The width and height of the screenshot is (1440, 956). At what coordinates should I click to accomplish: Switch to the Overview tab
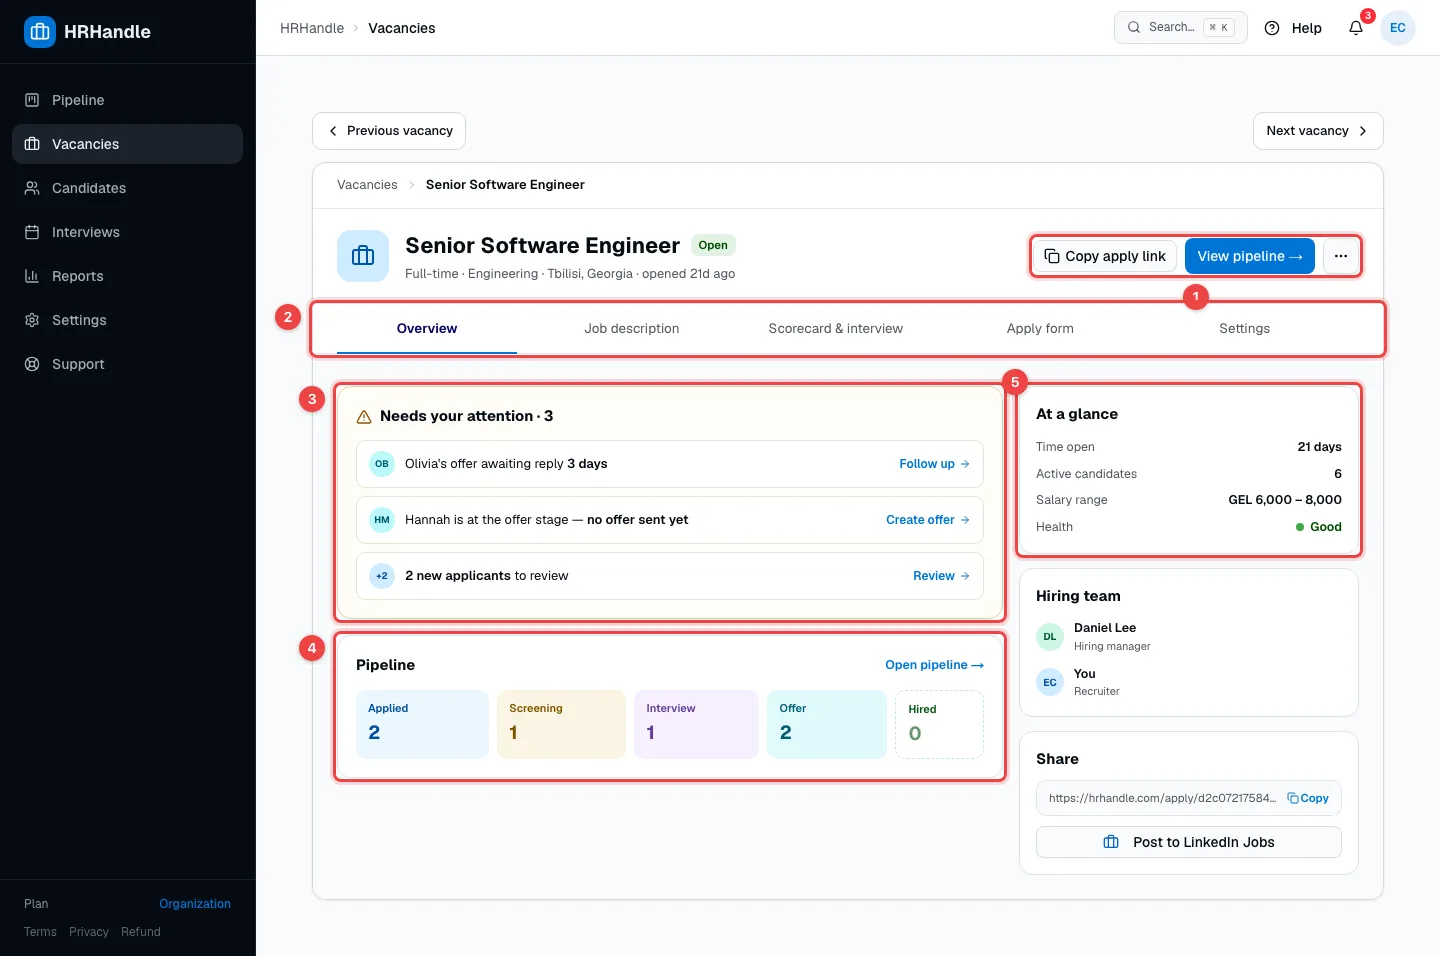[x=427, y=328]
